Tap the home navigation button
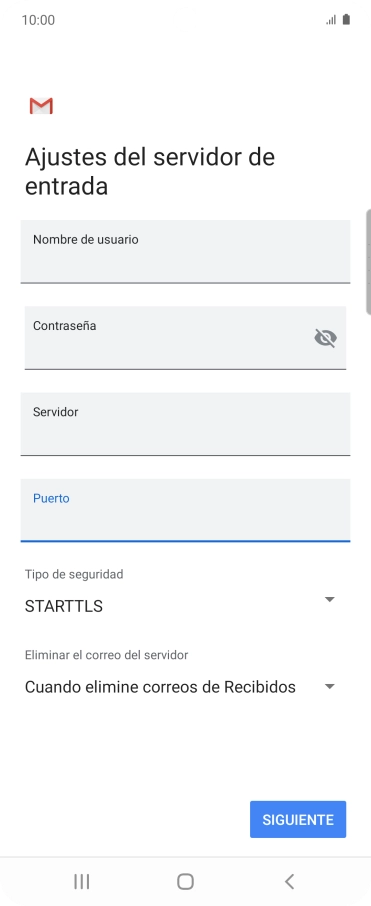371x906 pixels. tap(185, 881)
